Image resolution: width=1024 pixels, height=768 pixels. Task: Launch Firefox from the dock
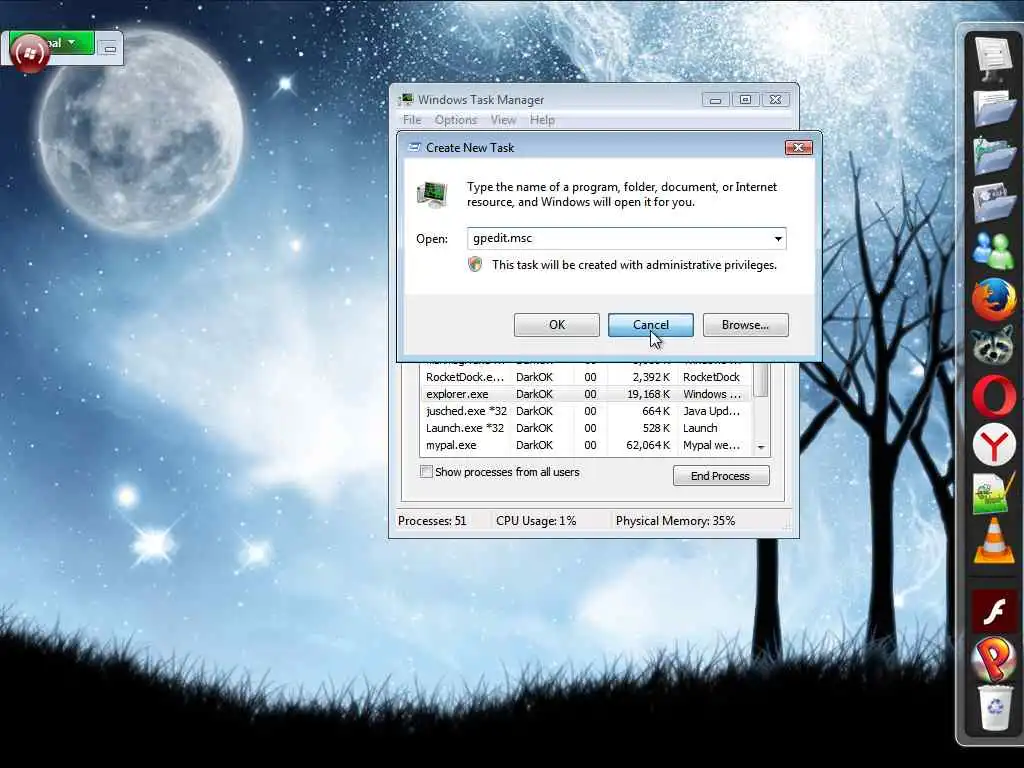coord(993,299)
